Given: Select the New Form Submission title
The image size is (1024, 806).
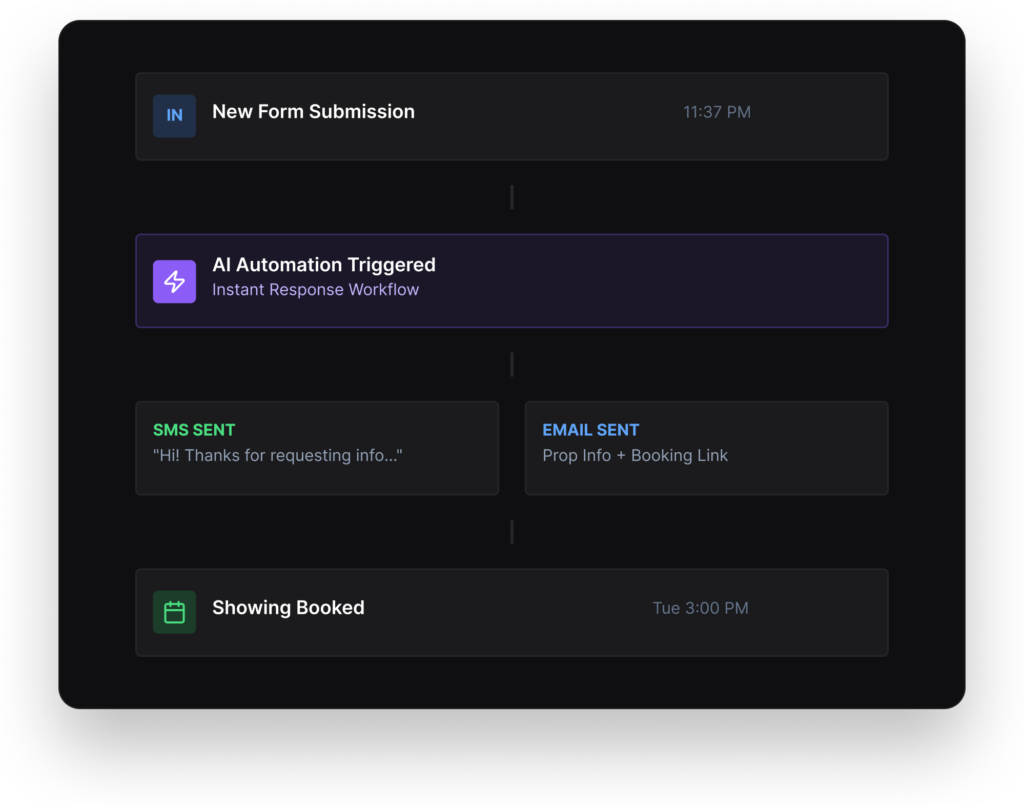Looking at the screenshot, I should pos(313,112).
